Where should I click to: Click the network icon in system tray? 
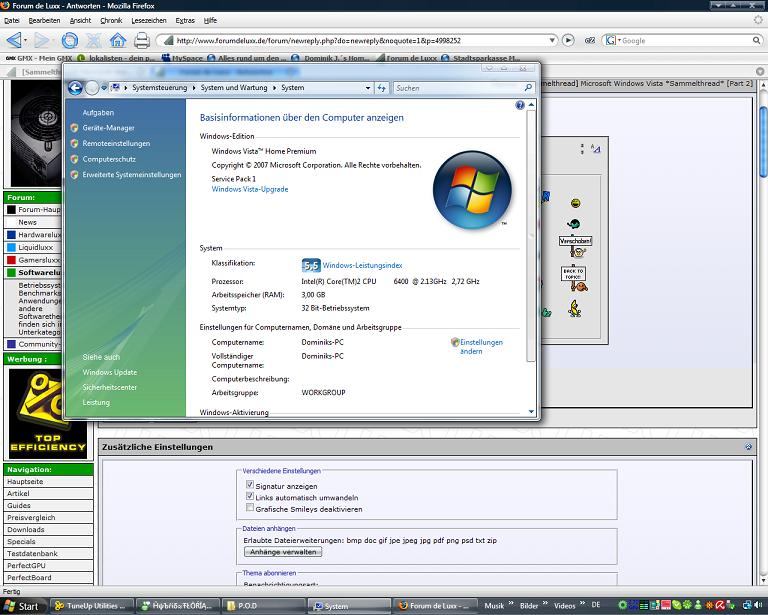coord(747,605)
